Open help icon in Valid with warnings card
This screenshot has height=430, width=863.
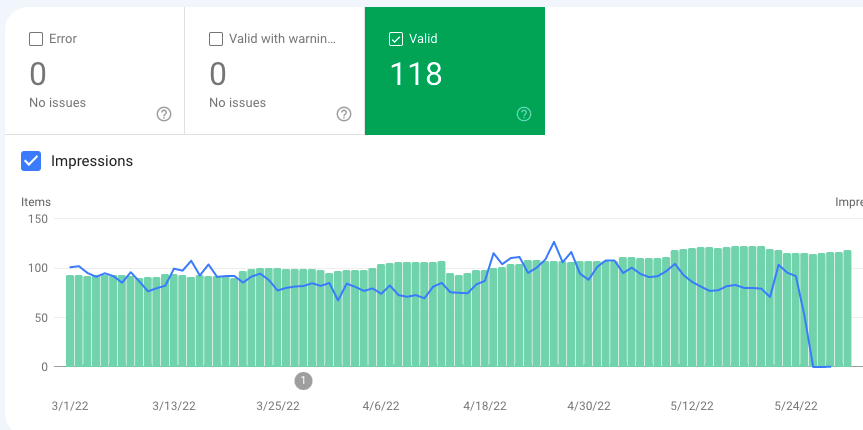pyautogui.click(x=344, y=114)
